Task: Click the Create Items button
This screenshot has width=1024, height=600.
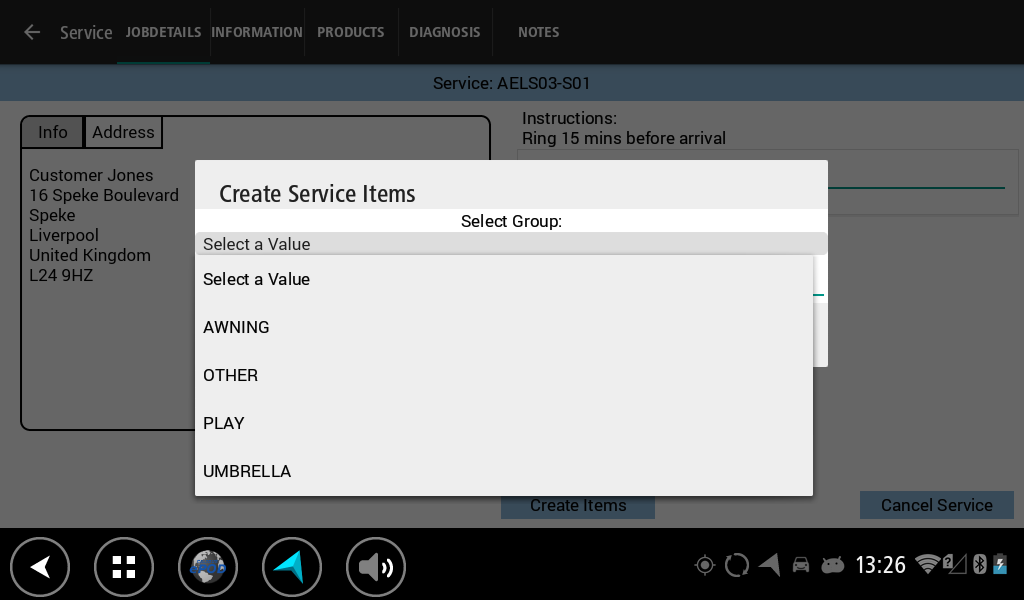Action: point(578,506)
